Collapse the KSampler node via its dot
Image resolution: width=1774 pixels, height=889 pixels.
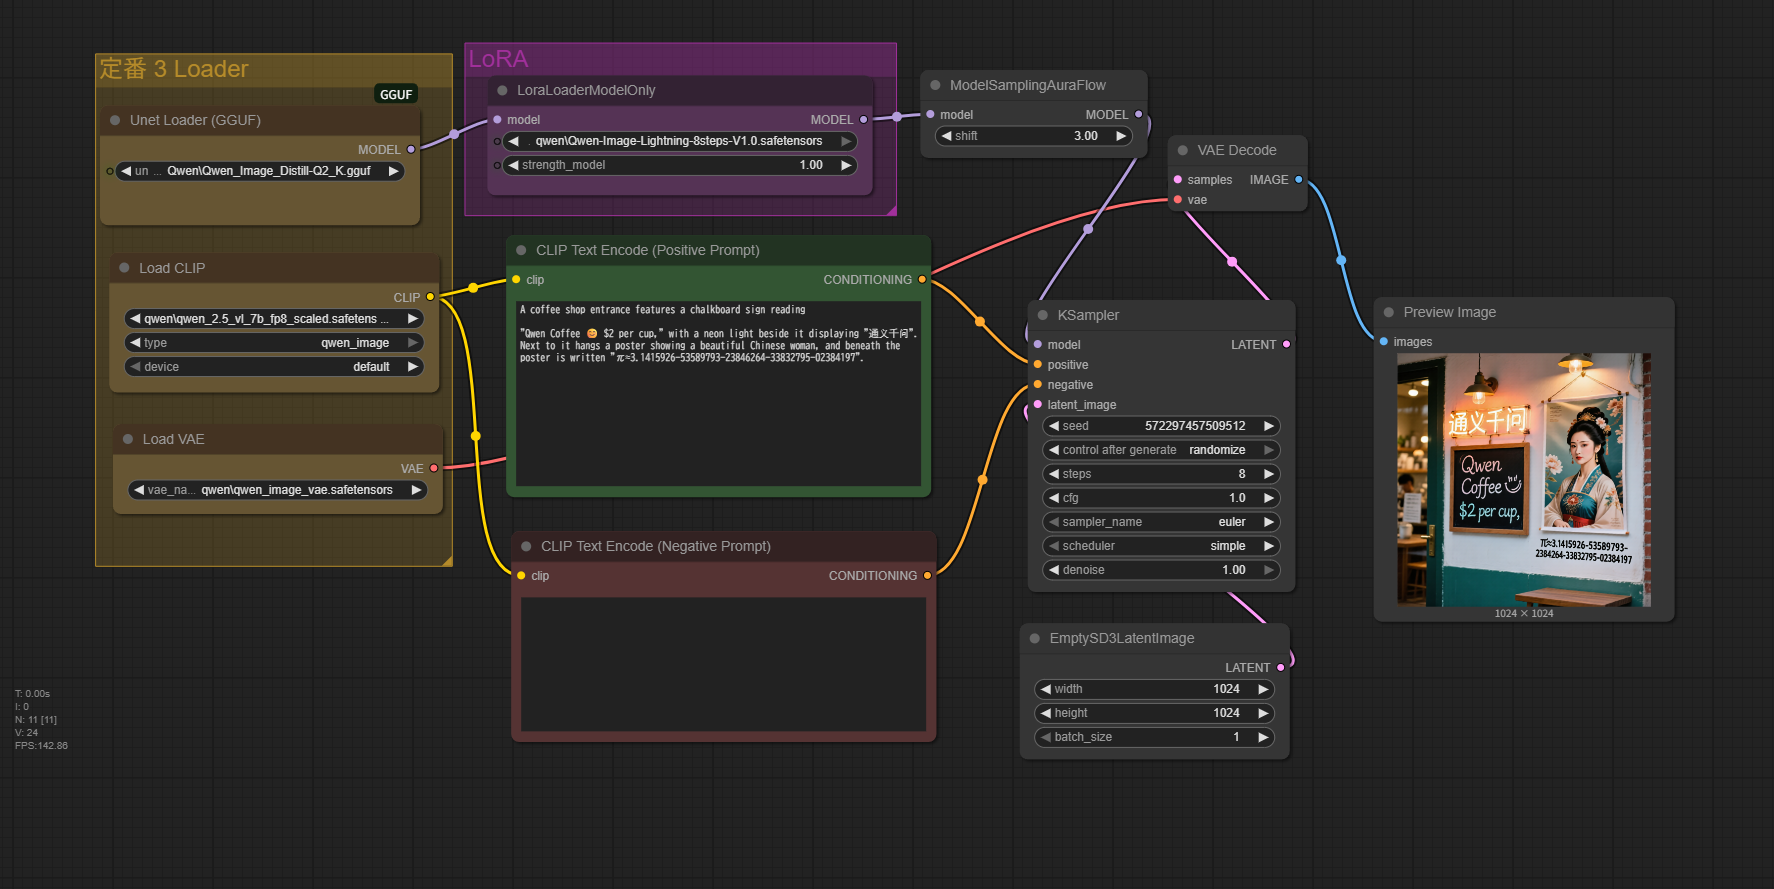click(1043, 315)
